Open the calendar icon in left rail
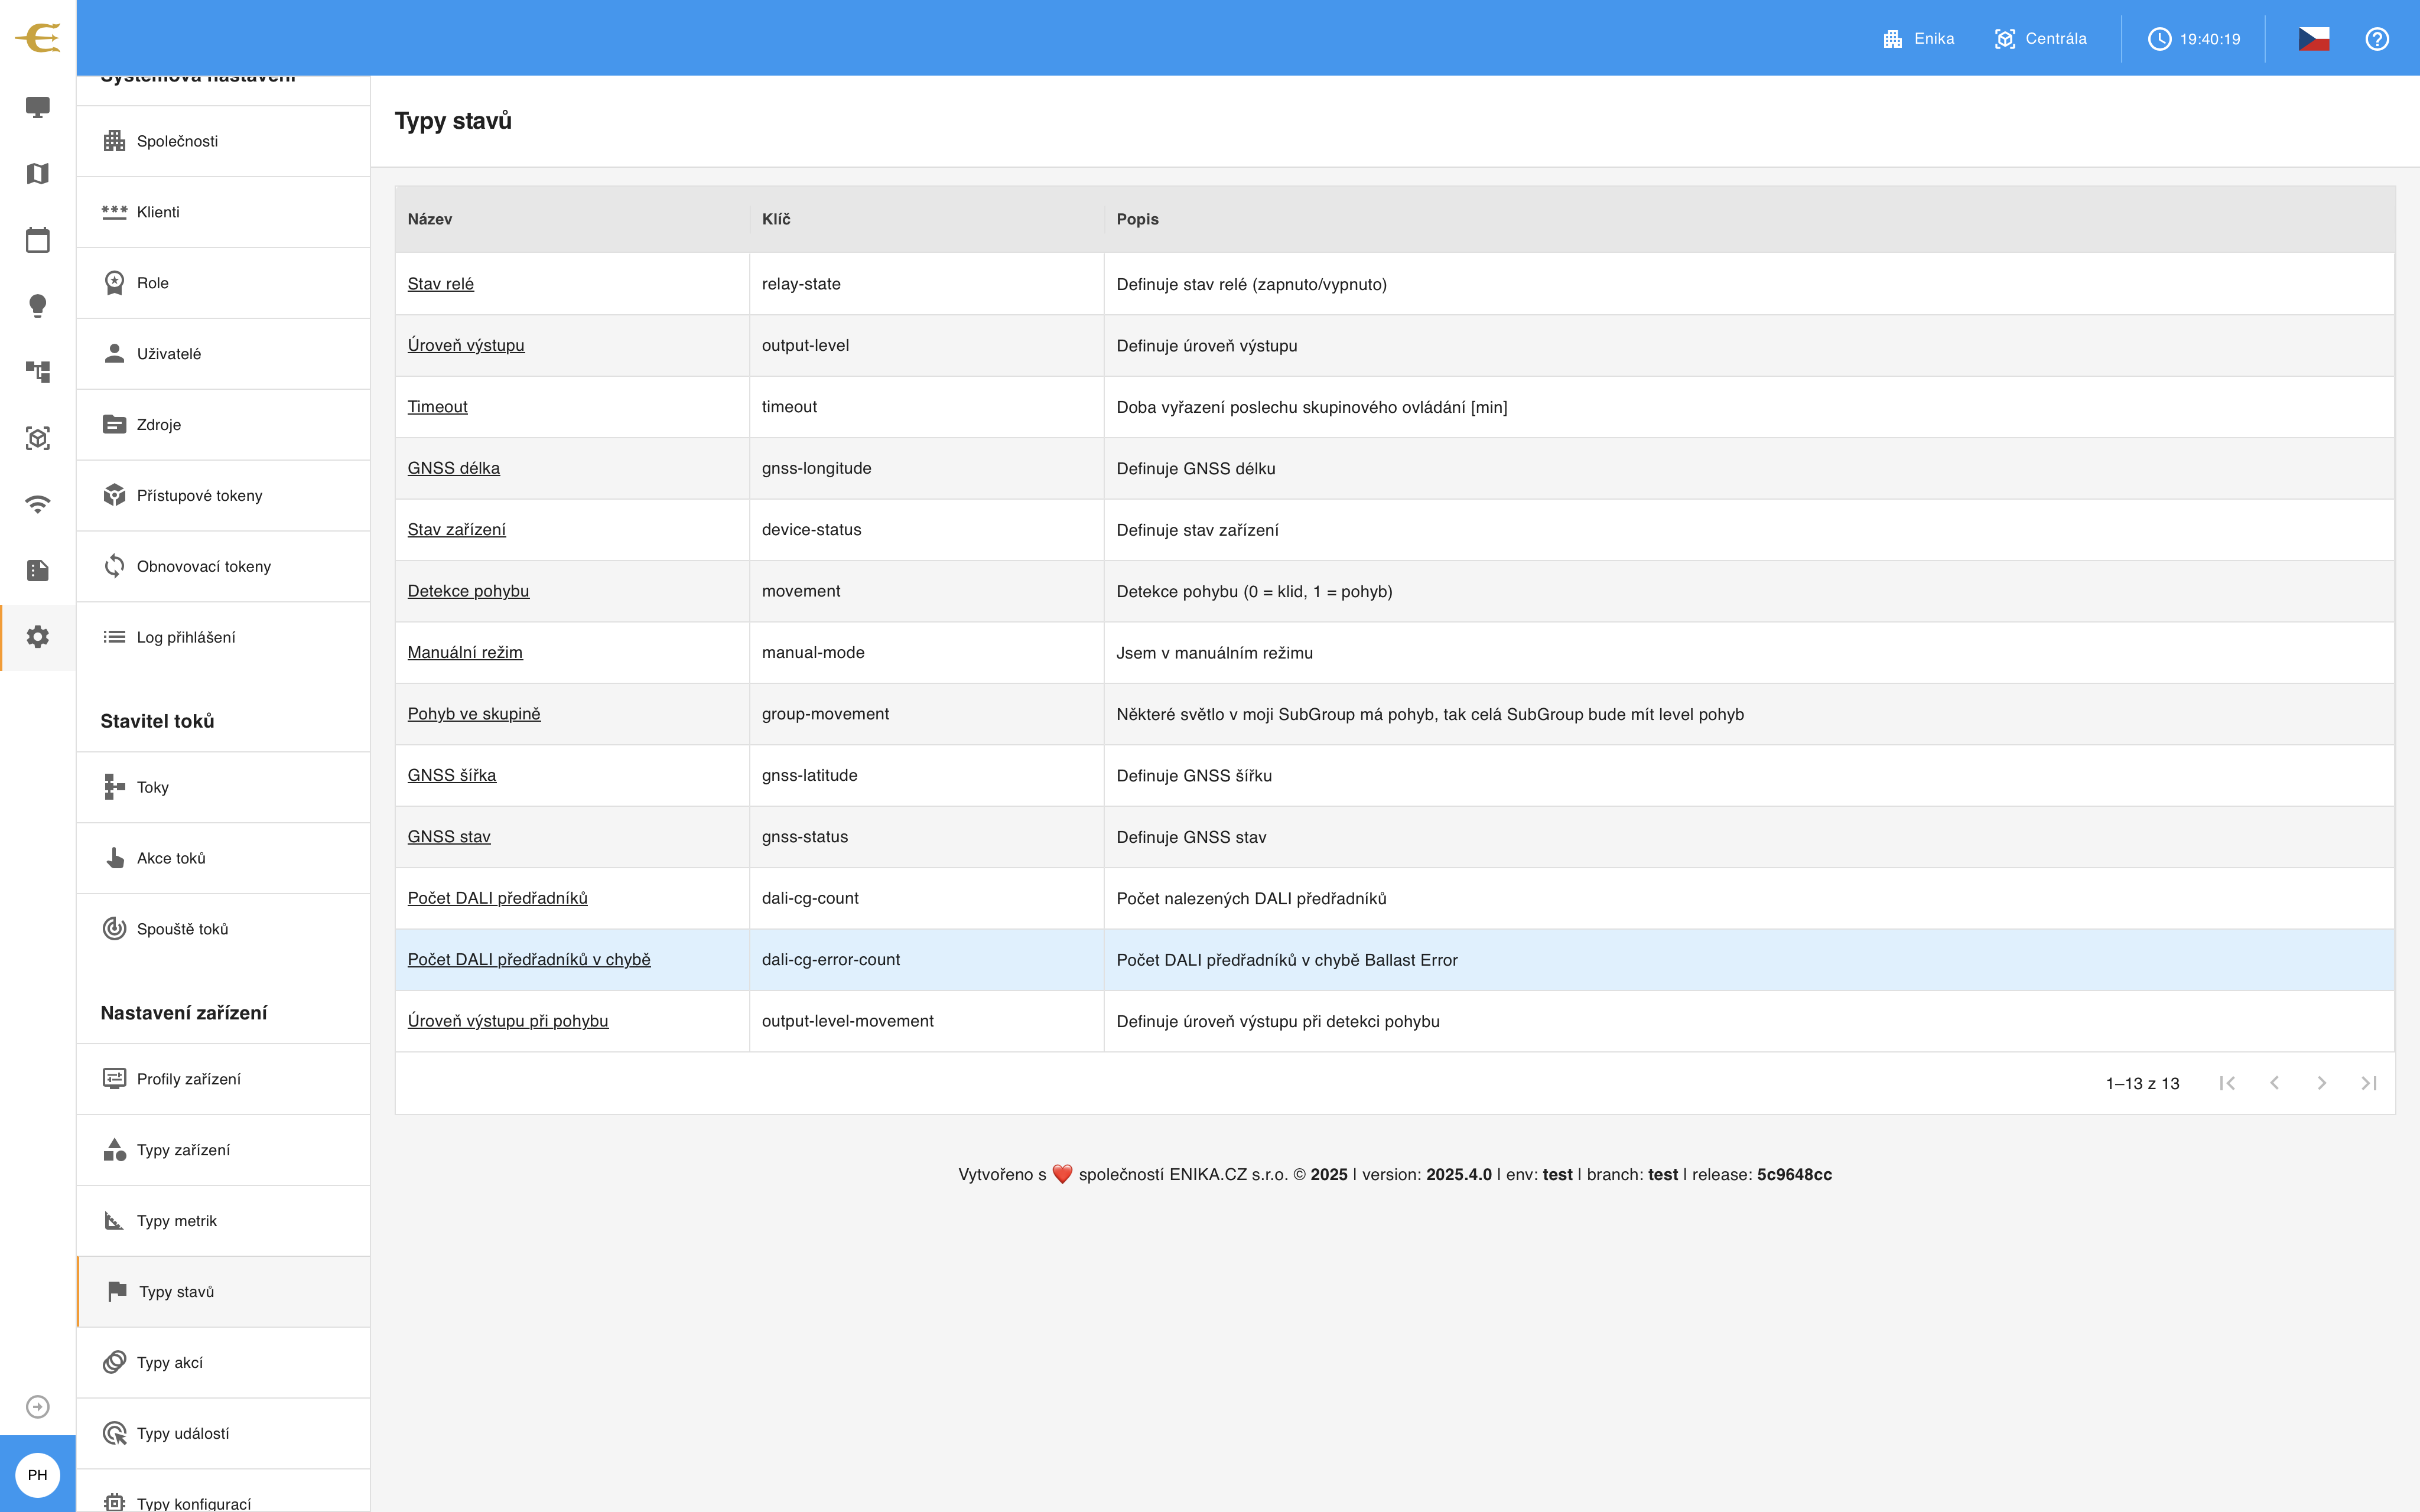 pyautogui.click(x=37, y=240)
